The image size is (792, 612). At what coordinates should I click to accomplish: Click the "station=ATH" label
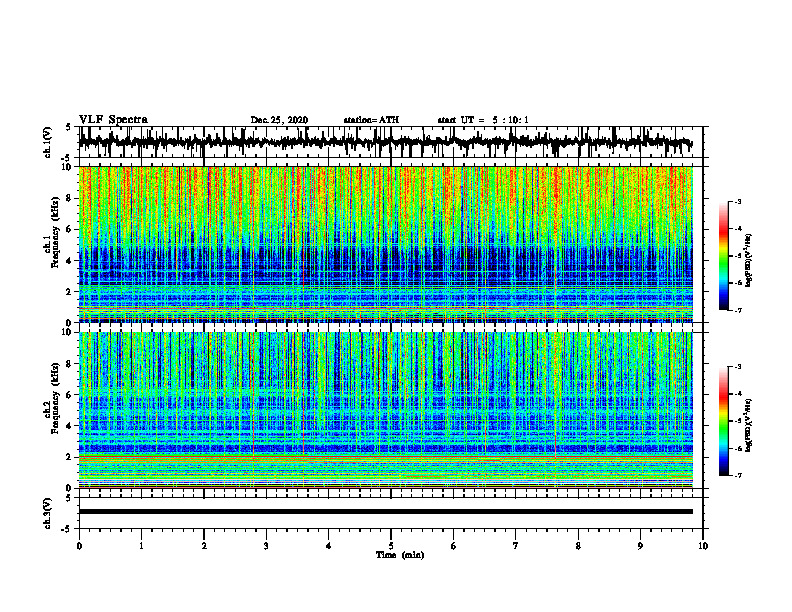[371, 120]
